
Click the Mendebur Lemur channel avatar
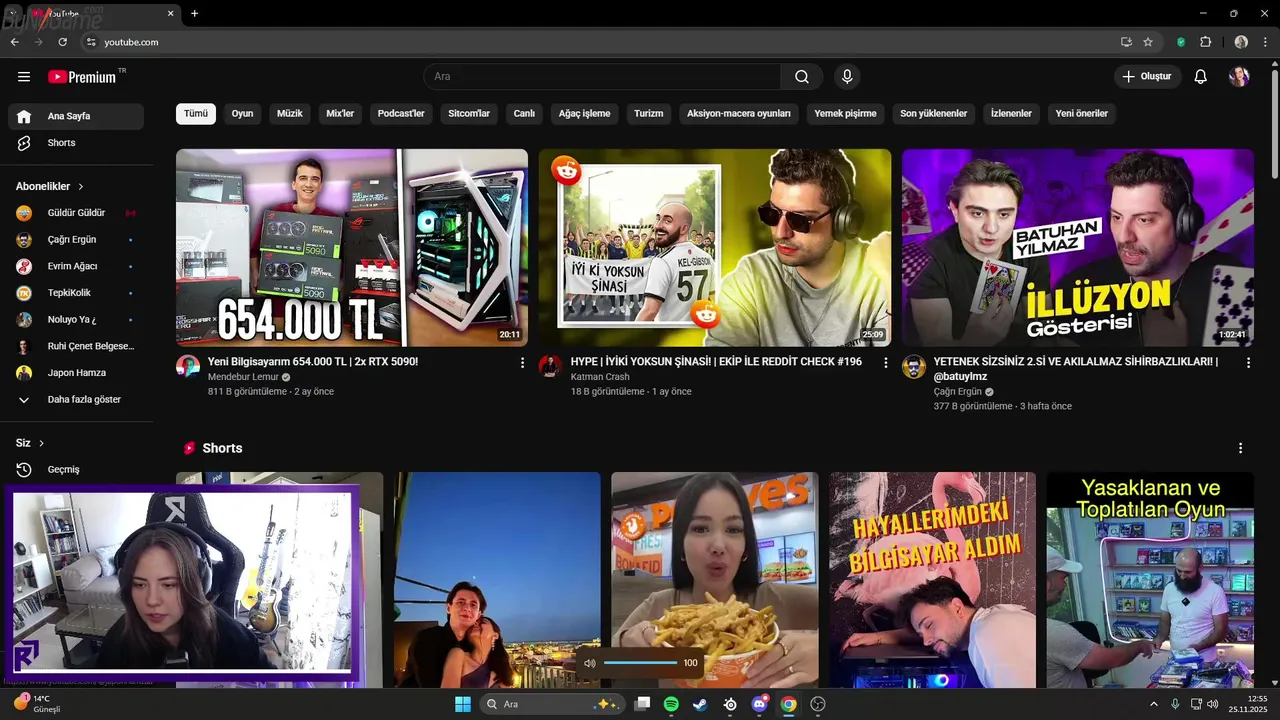188,366
